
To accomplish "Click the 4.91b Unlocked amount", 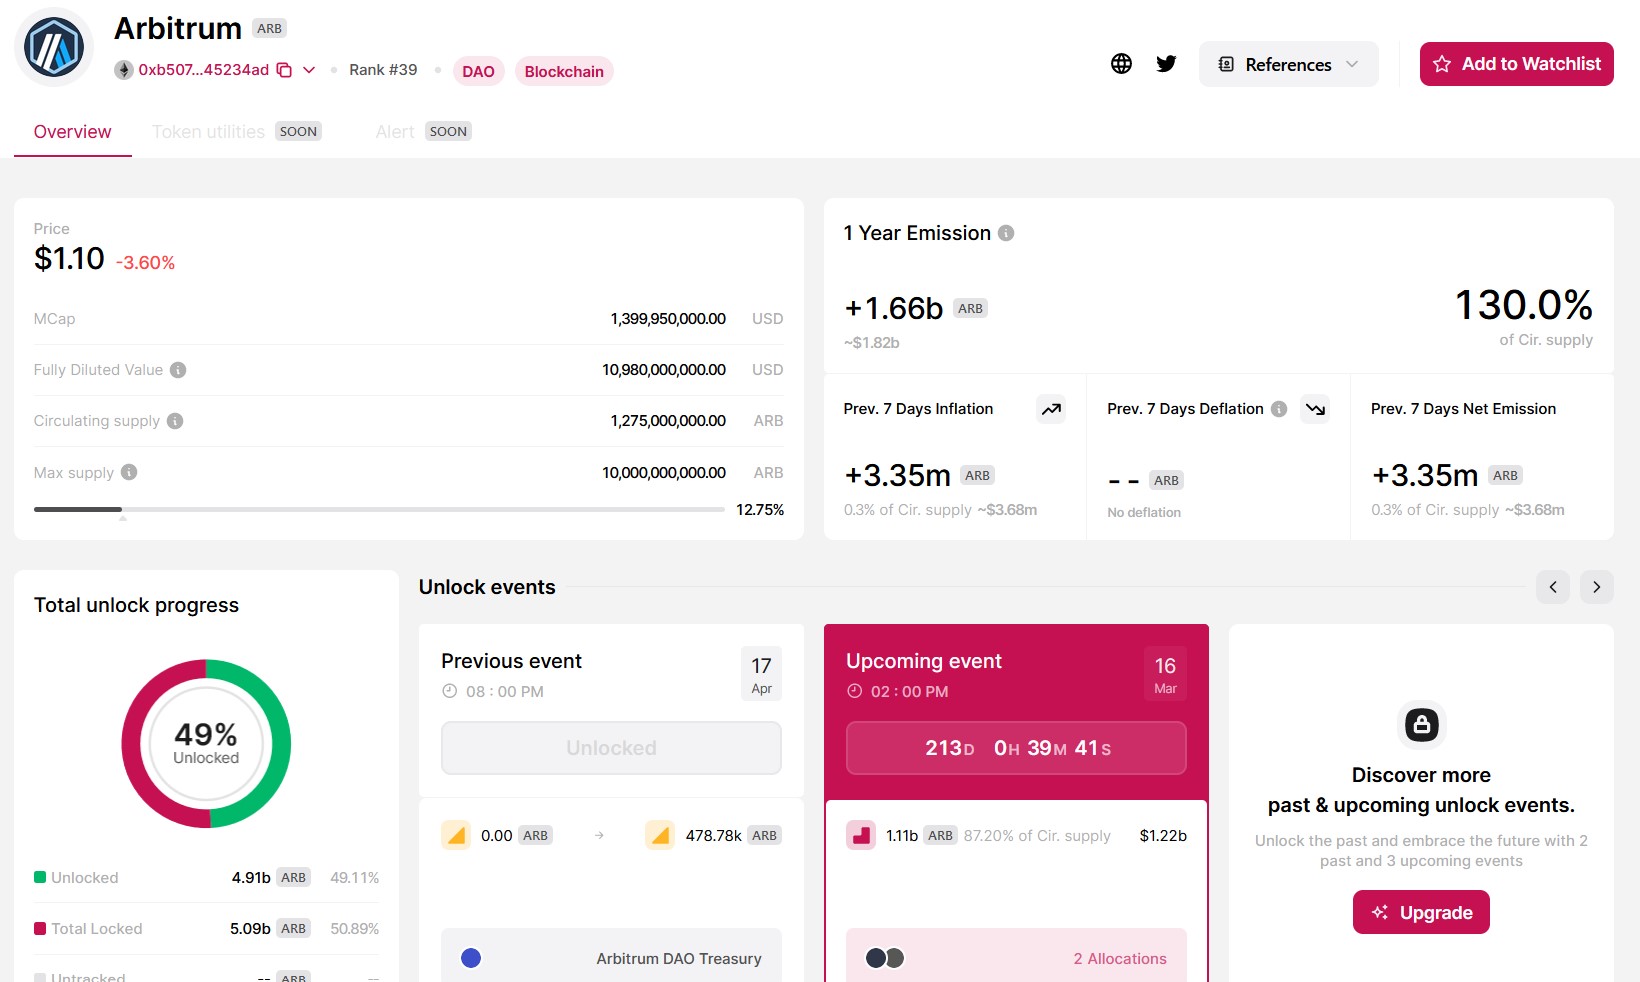I will tap(251, 877).
